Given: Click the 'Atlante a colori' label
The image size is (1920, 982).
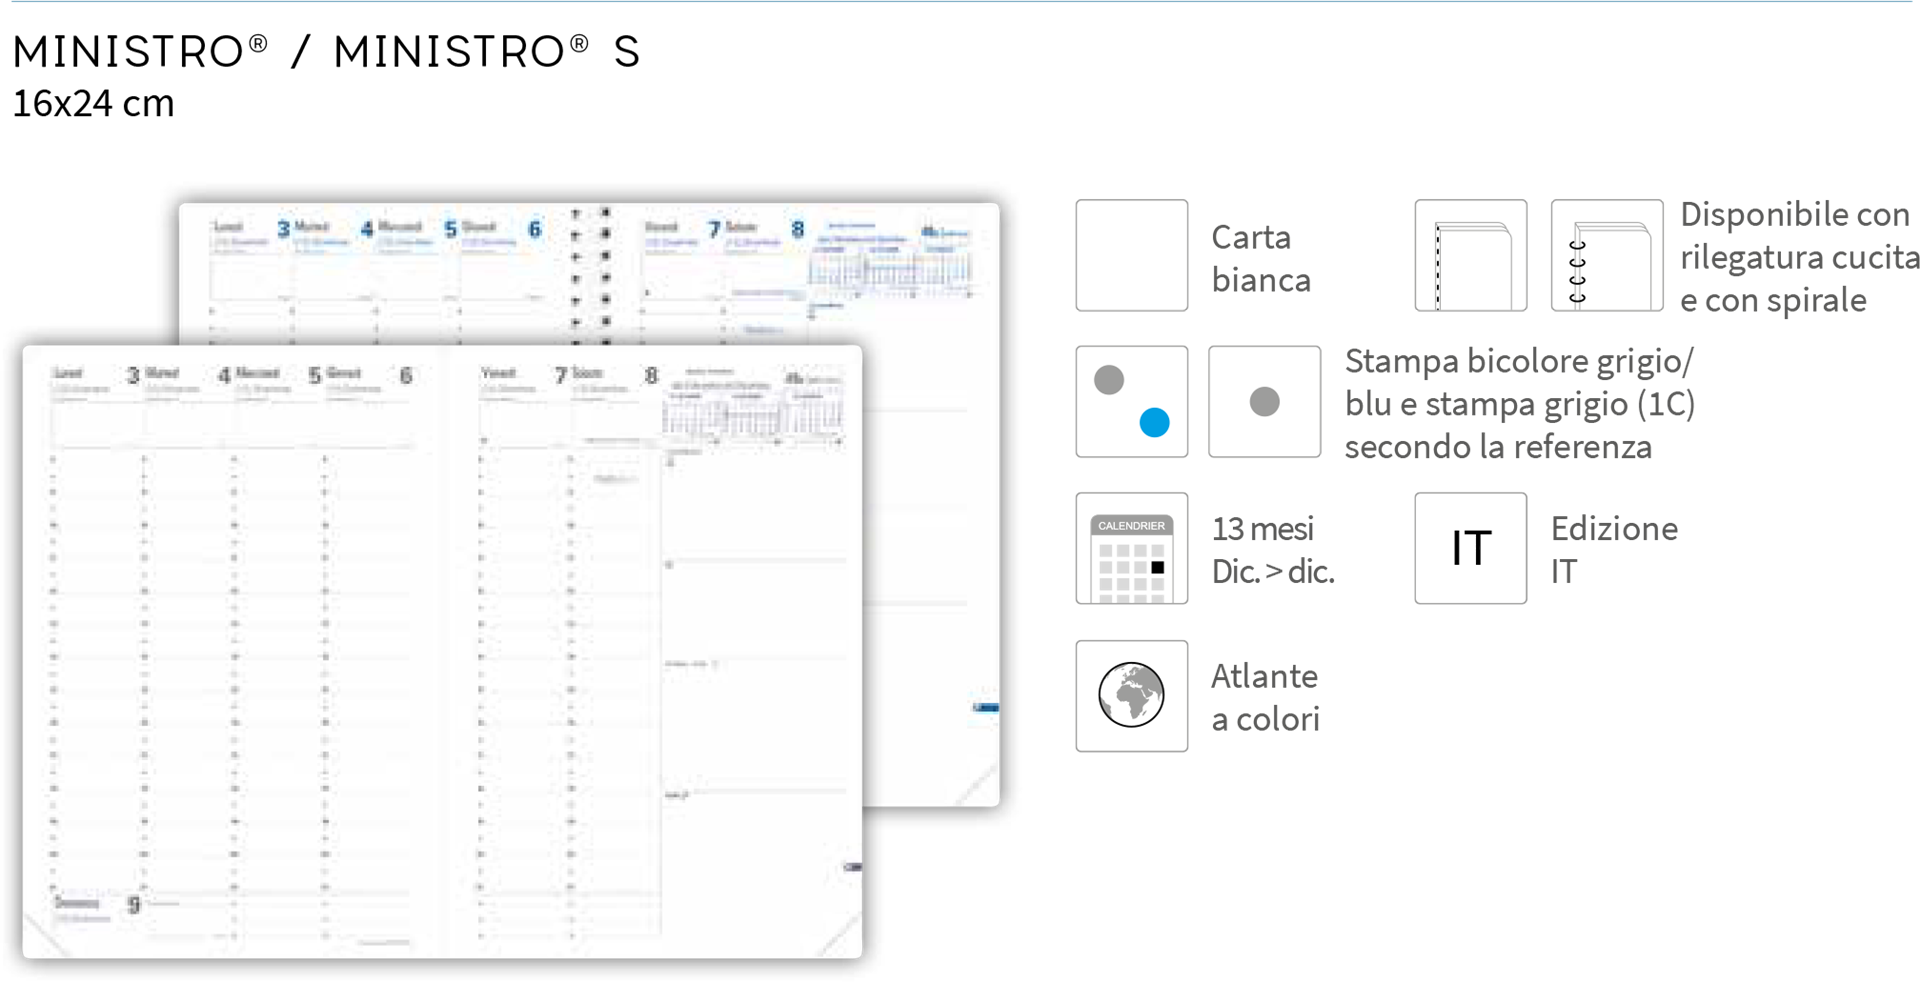Looking at the screenshot, I should click(x=1265, y=697).
